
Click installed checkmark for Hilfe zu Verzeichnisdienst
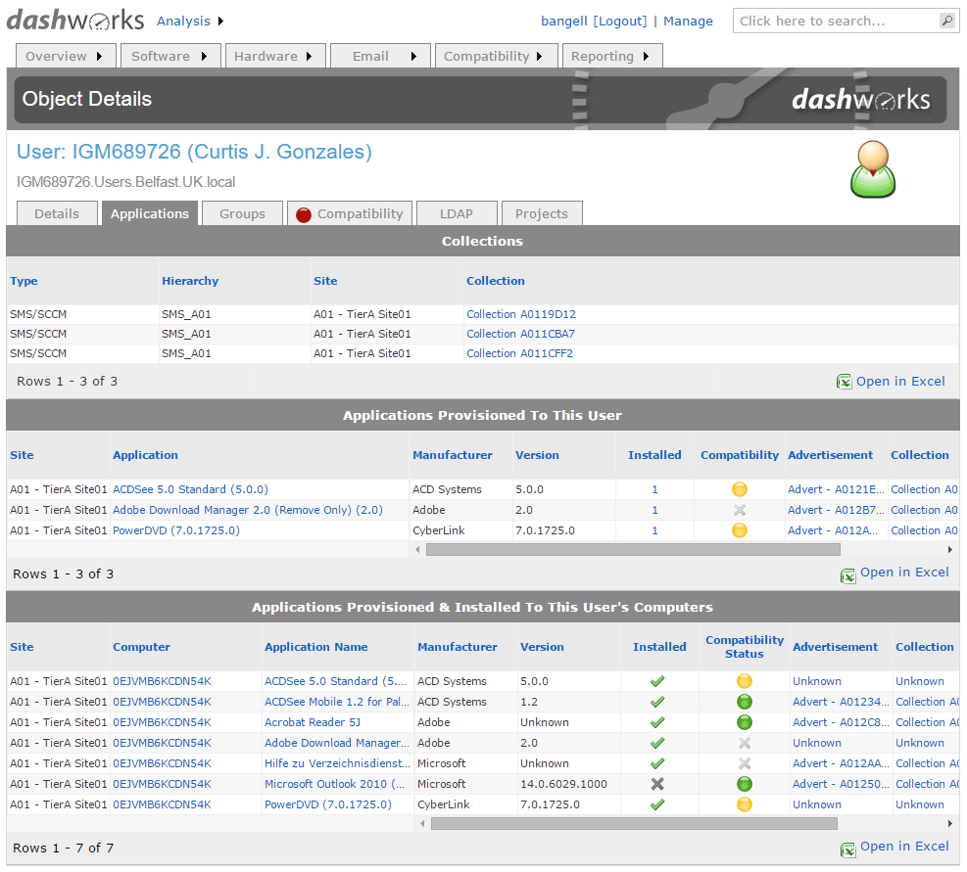click(x=657, y=763)
